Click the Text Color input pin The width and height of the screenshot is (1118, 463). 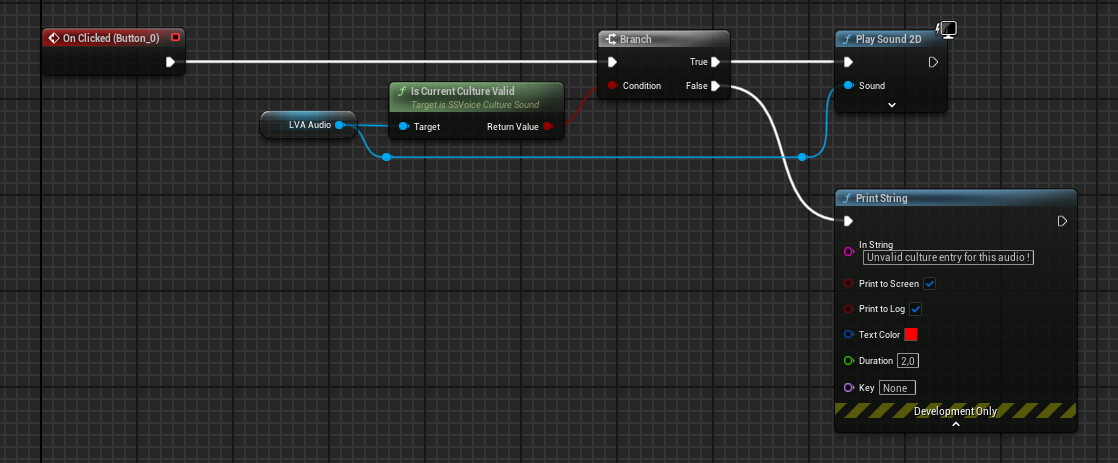tap(848, 334)
